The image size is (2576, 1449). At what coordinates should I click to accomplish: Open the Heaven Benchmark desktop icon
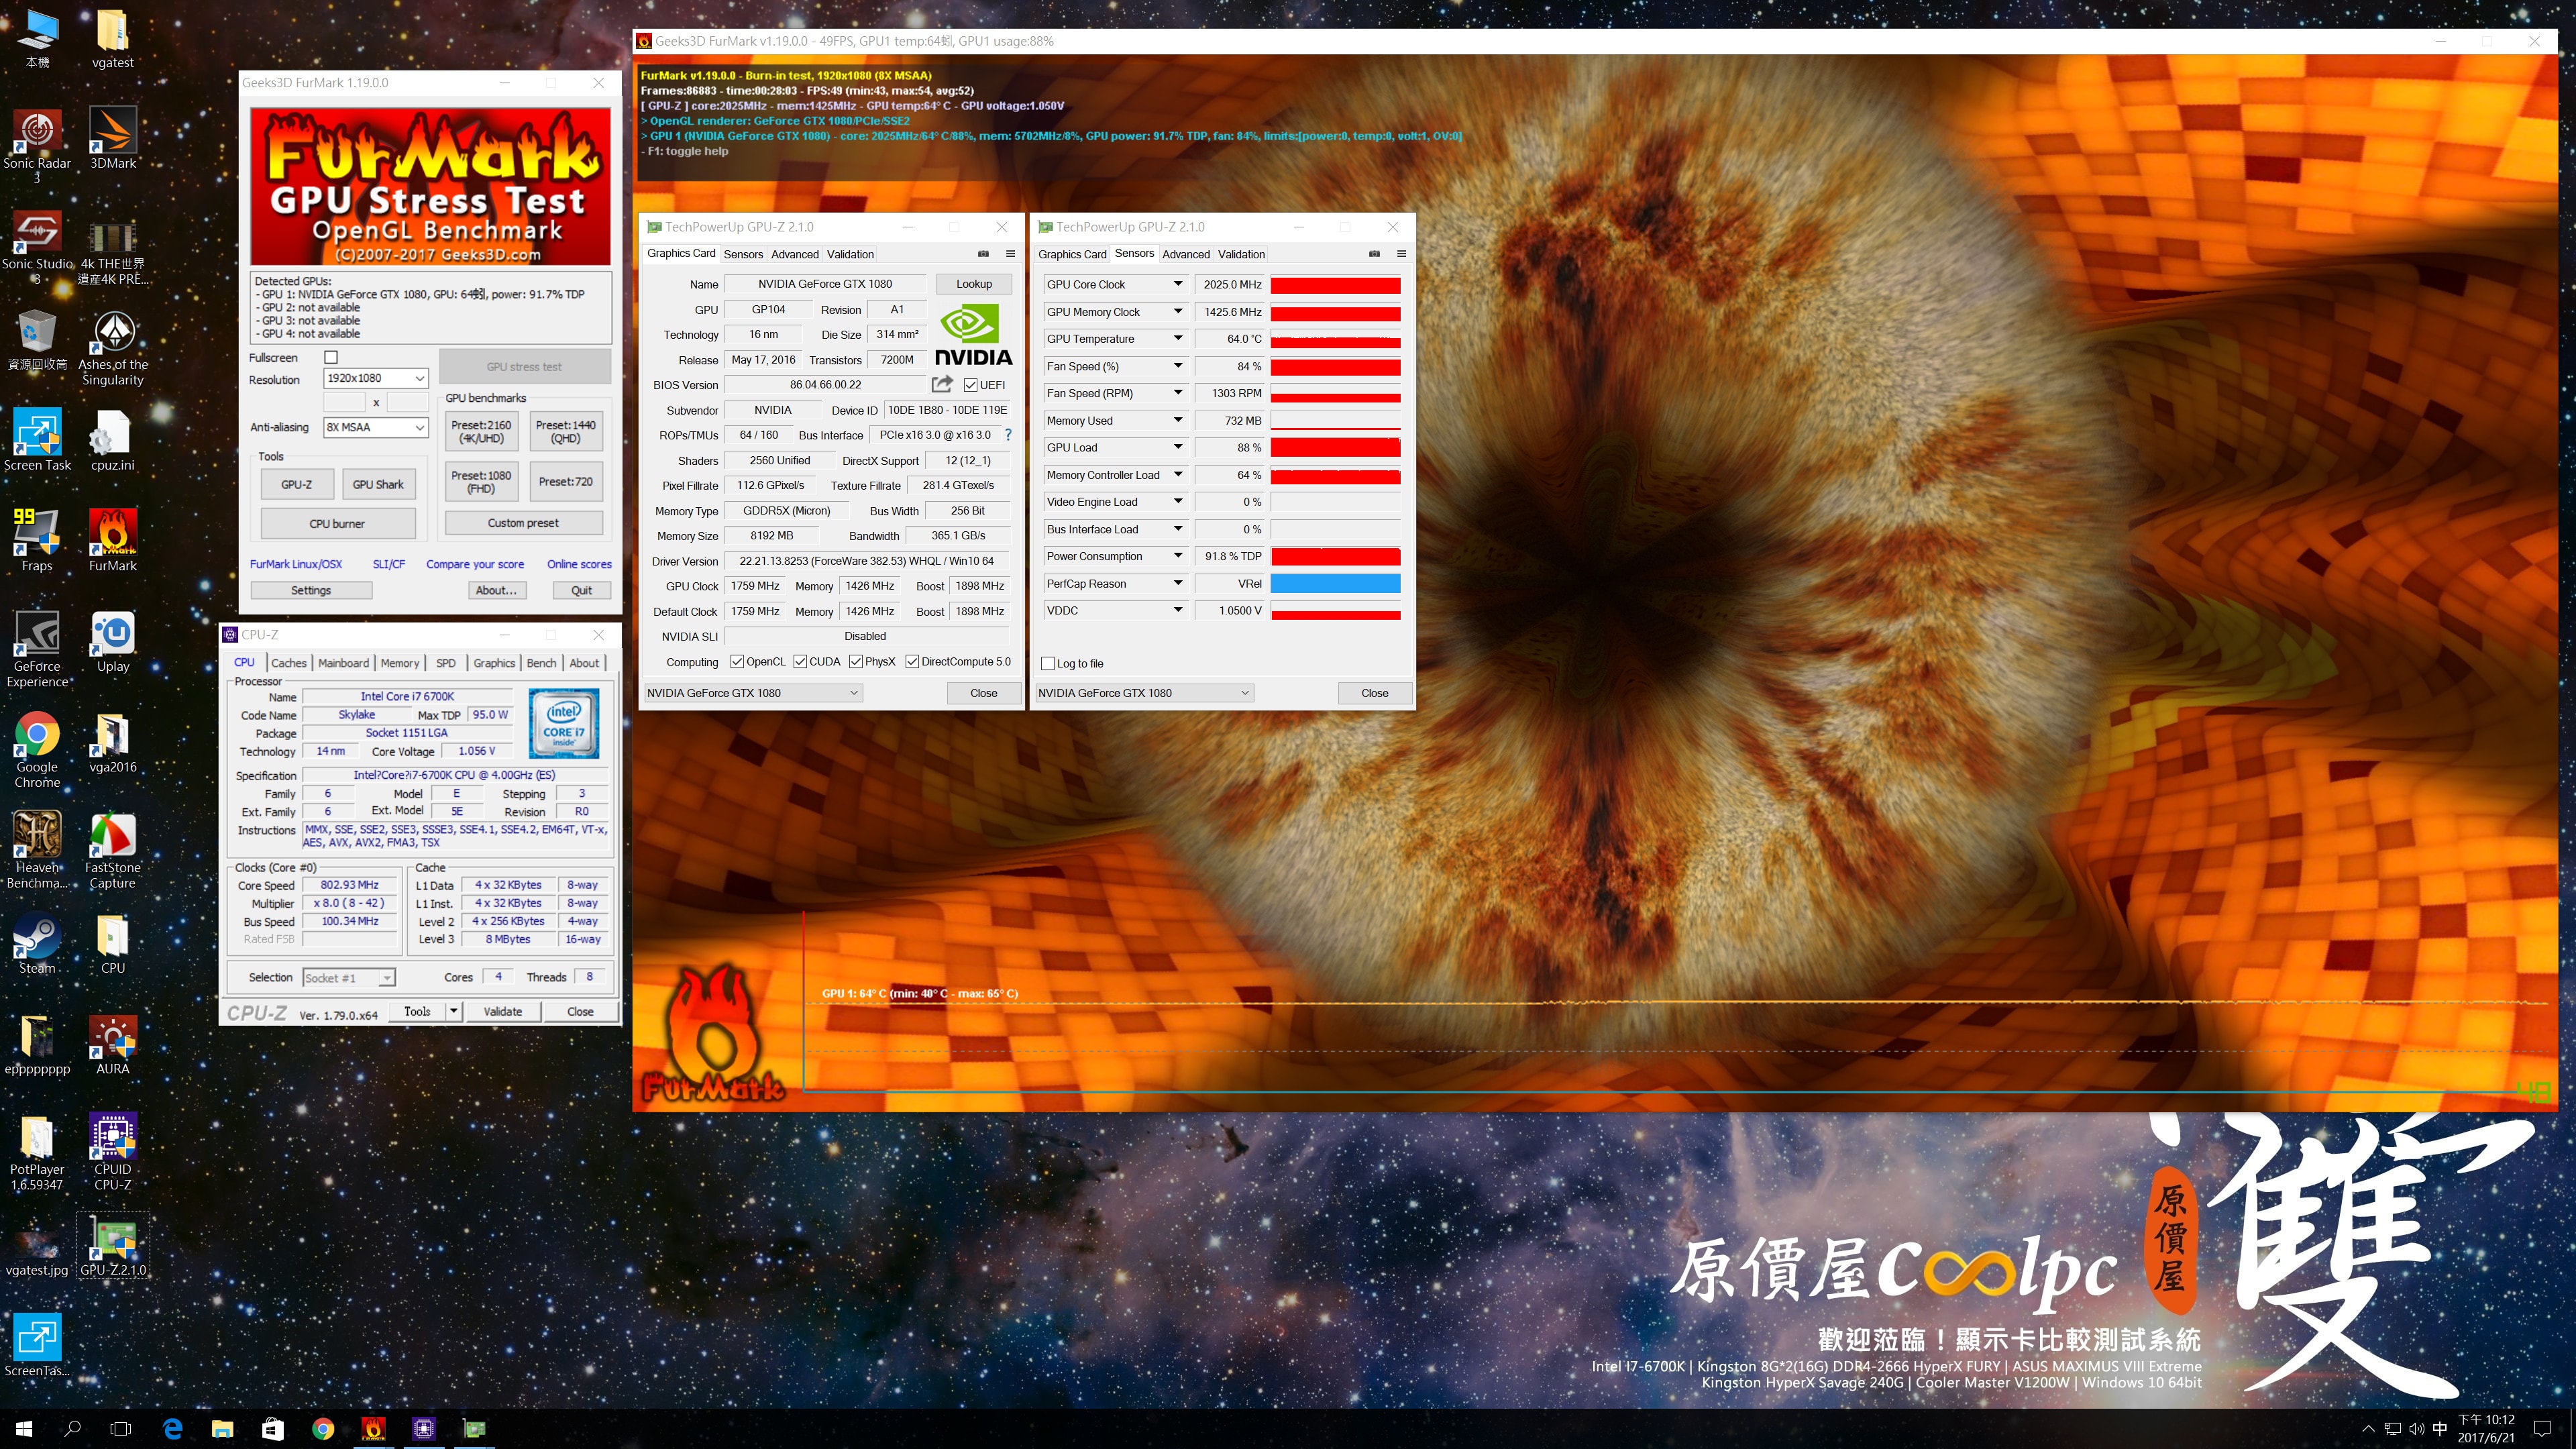pyautogui.click(x=37, y=850)
